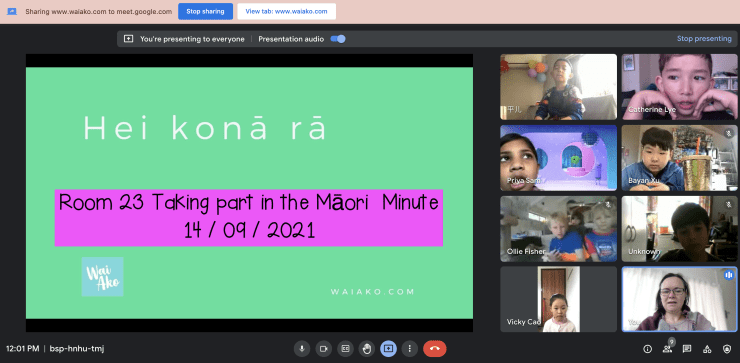Toggle the Presentation audio switch

(x=338, y=39)
